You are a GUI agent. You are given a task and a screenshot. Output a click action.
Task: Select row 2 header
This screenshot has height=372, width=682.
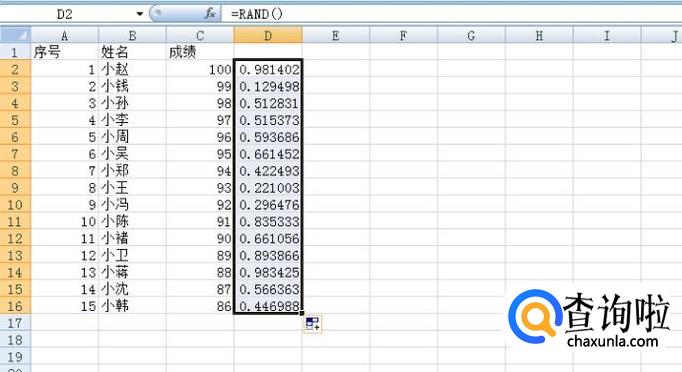[x=15, y=69]
